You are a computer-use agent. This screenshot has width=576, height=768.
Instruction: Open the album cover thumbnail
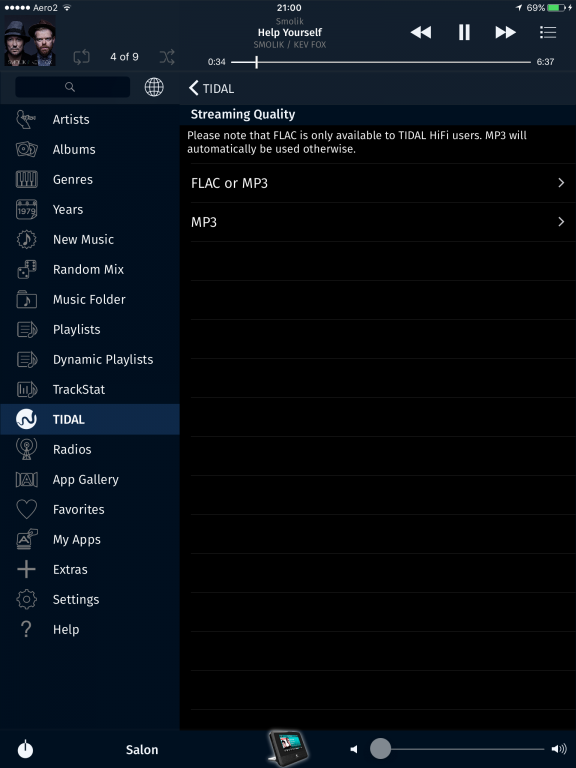point(30,41)
